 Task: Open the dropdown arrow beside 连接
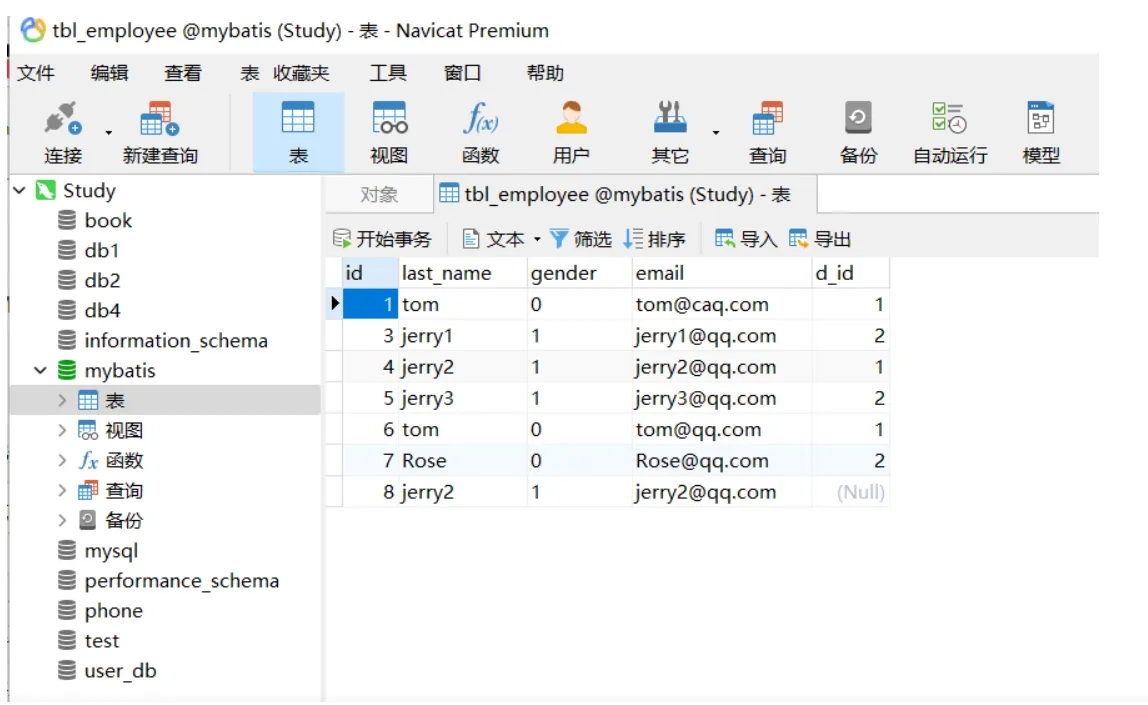pyautogui.click(x=108, y=133)
